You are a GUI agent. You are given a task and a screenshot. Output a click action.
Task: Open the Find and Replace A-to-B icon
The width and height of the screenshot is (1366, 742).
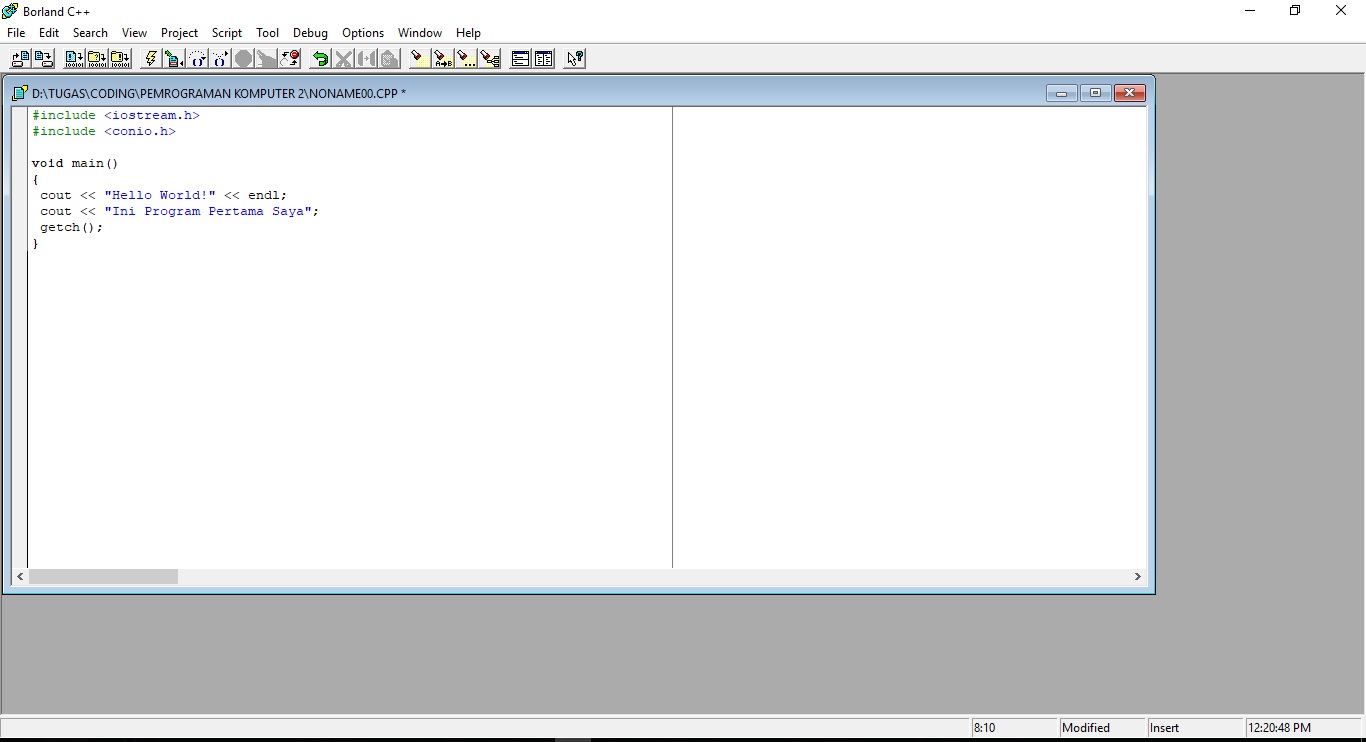(x=441, y=58)
